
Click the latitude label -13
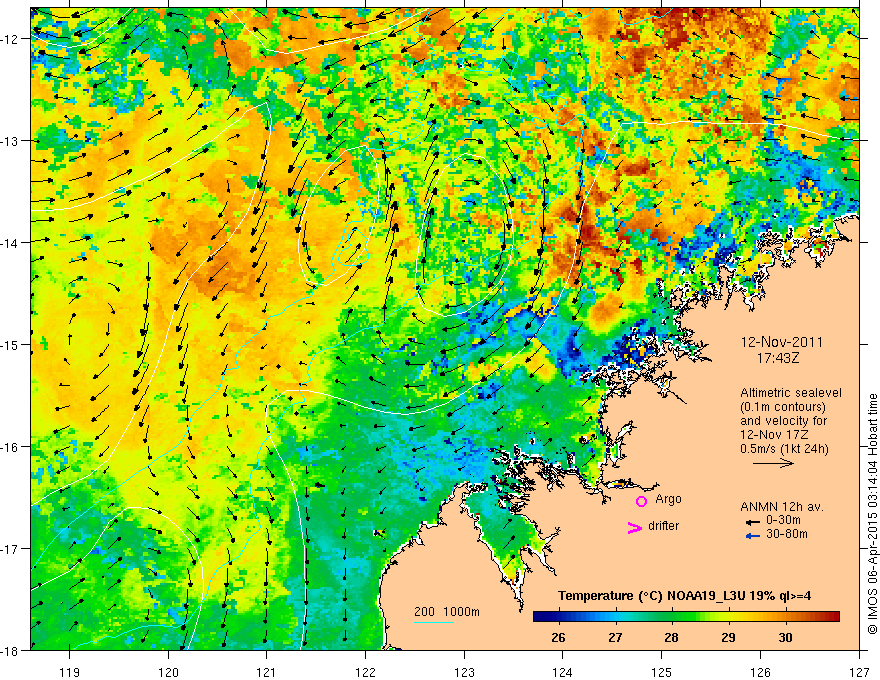10,141
